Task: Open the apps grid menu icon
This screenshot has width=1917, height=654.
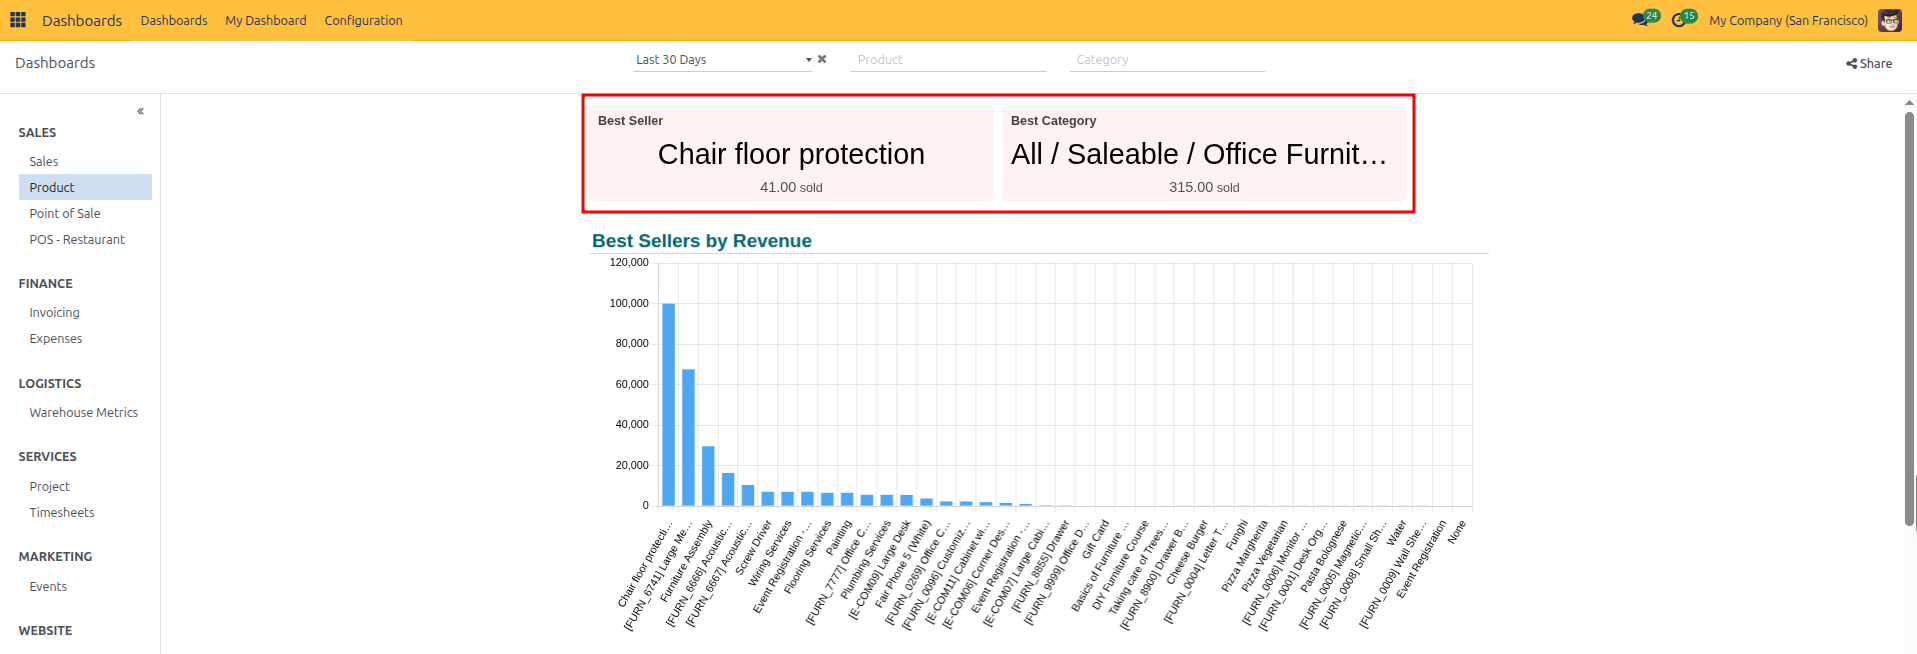Action: [18, 20]
